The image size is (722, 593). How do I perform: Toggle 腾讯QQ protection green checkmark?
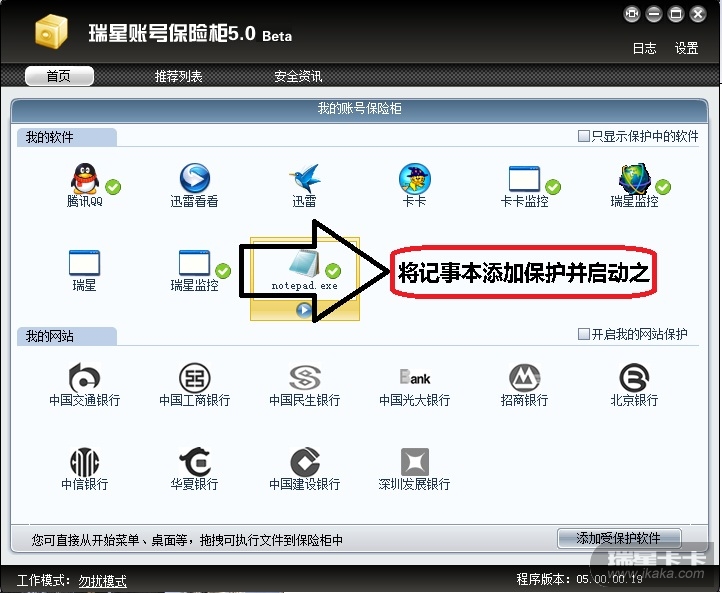click(x=113, y=187)
